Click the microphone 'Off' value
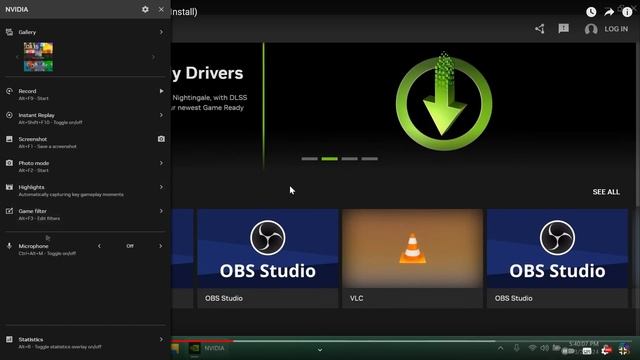Screen dimensions: 640x360 point(130,246)
